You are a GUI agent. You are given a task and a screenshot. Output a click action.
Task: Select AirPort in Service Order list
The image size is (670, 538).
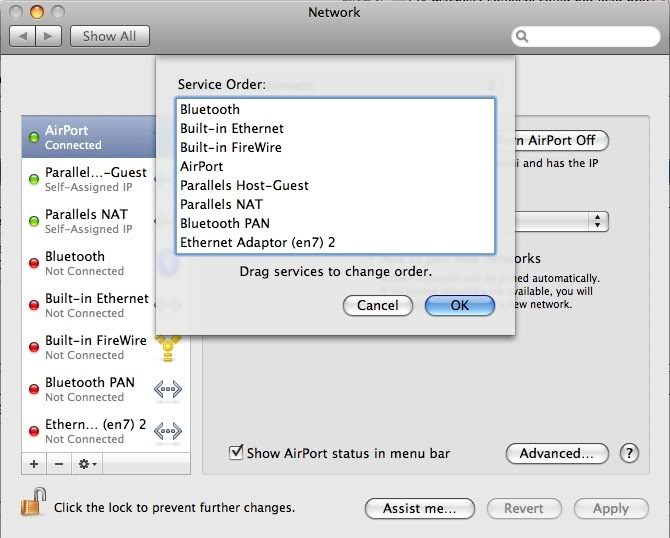point(335,166)
